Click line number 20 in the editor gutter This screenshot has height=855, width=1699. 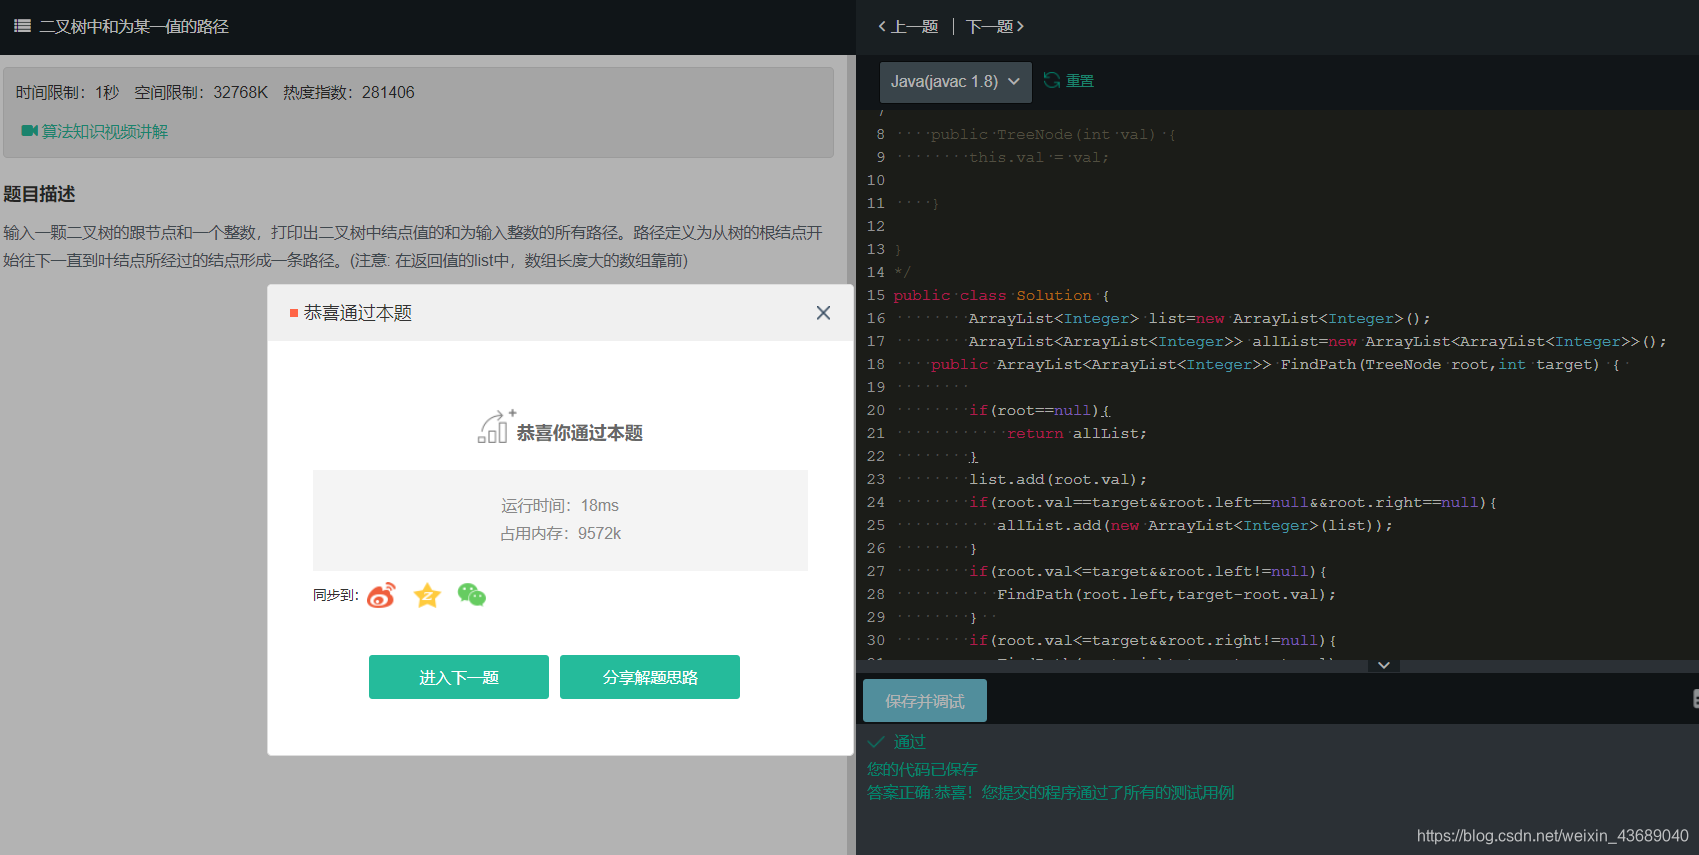tap(876, 411)
